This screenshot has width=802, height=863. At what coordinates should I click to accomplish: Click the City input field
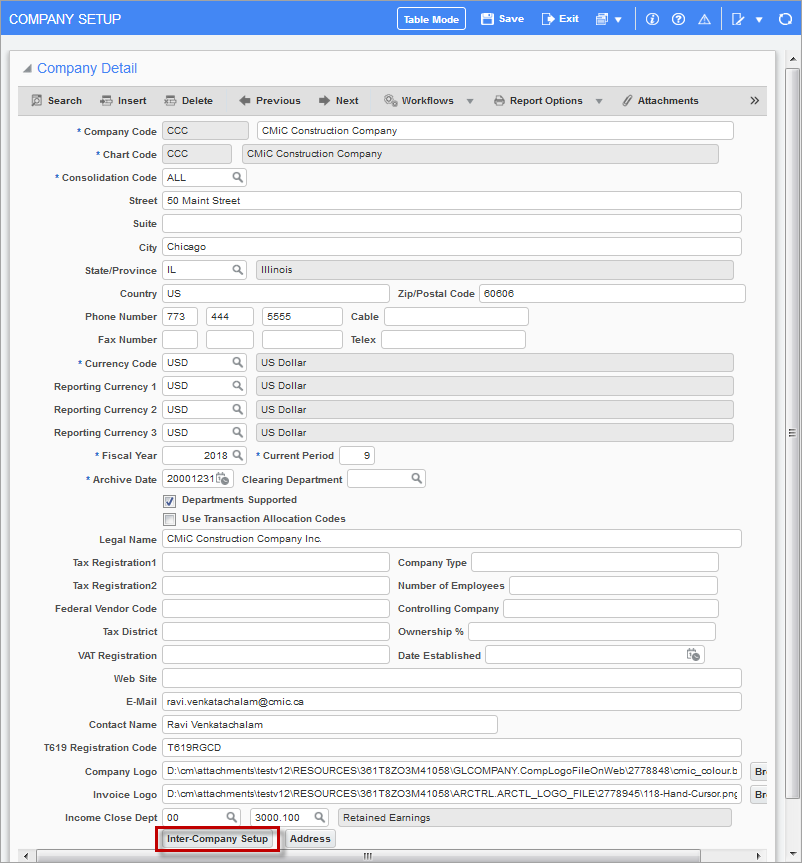[x=452, y=247]
